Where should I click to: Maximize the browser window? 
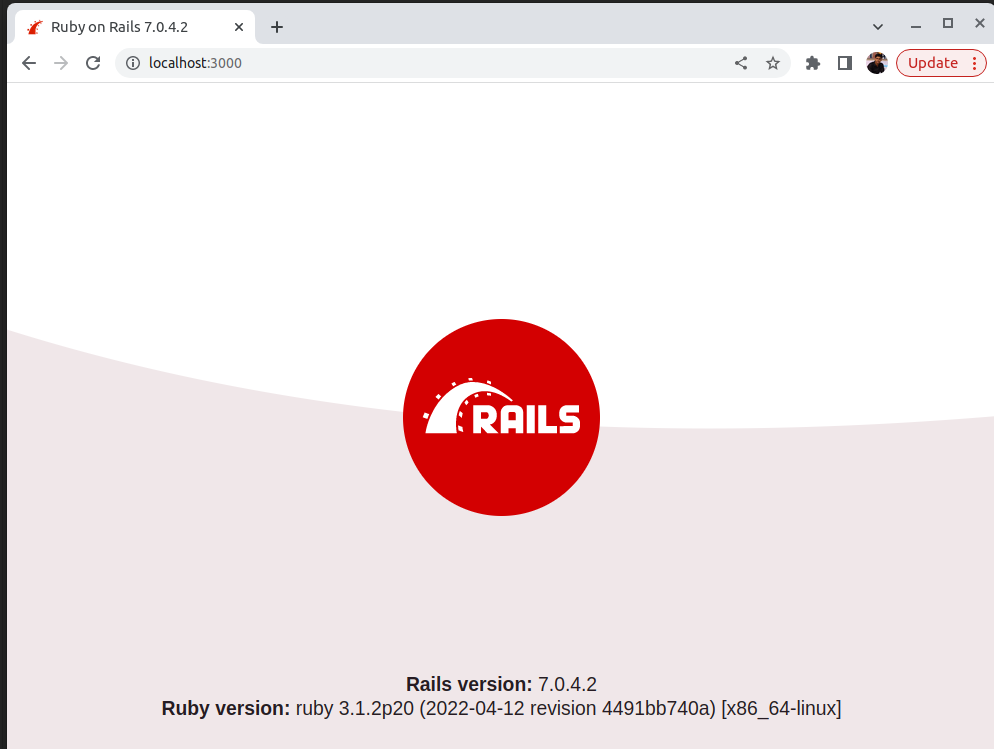click(x=948, y=23)
